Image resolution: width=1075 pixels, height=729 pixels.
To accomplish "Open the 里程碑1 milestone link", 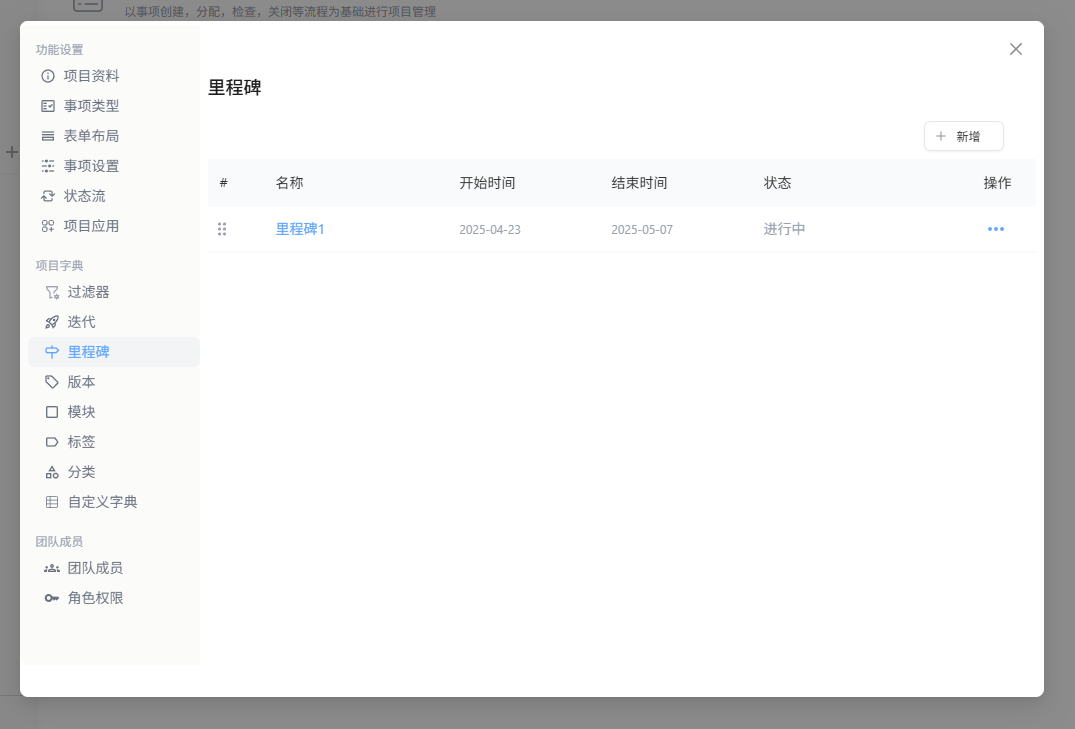I will pyautogui.click(x=300, y=229).
